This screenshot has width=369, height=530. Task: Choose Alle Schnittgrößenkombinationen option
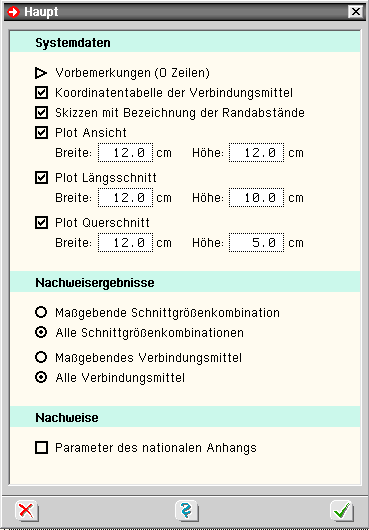pos(41,333)
